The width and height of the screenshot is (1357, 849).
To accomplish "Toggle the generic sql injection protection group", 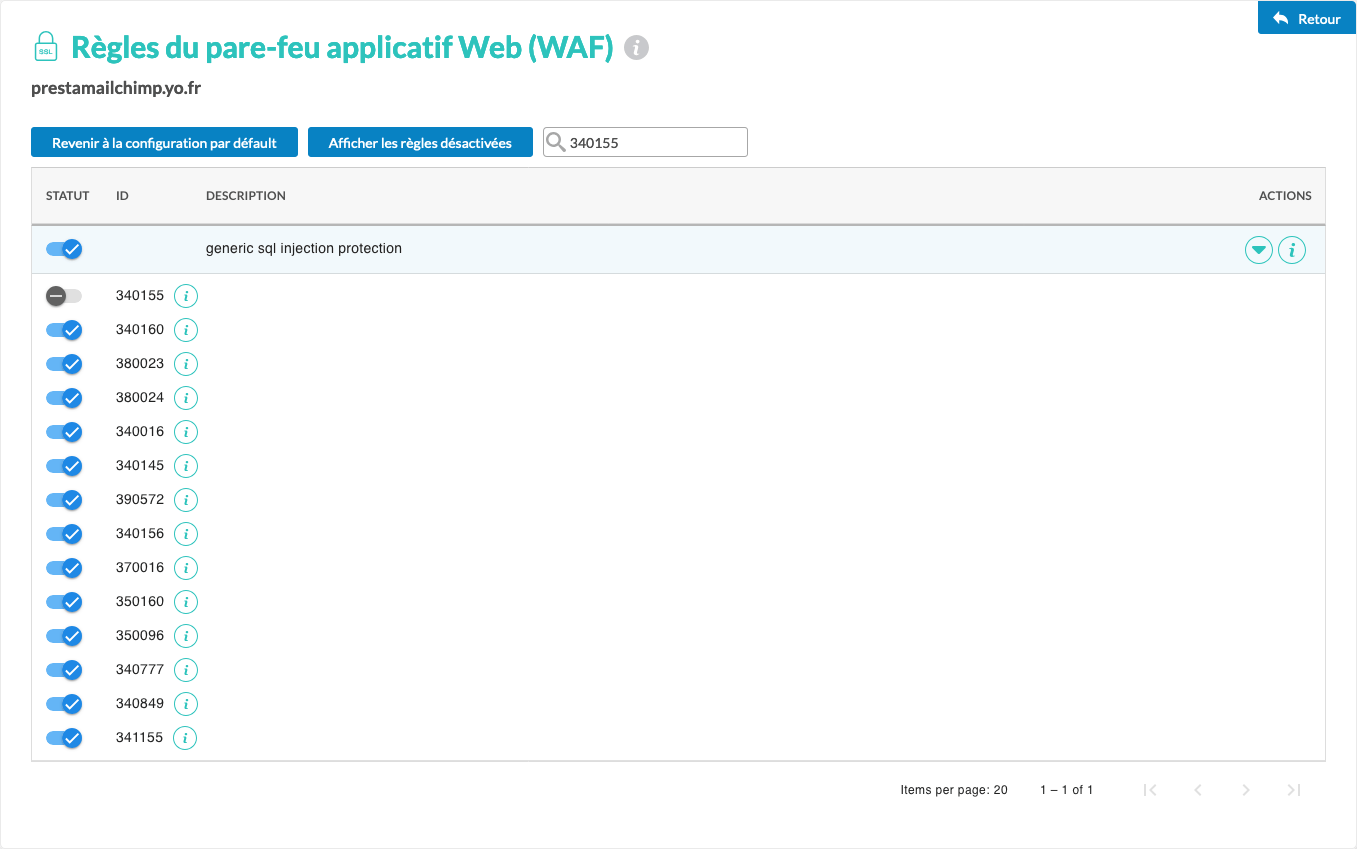I will [x=64, y=249].
